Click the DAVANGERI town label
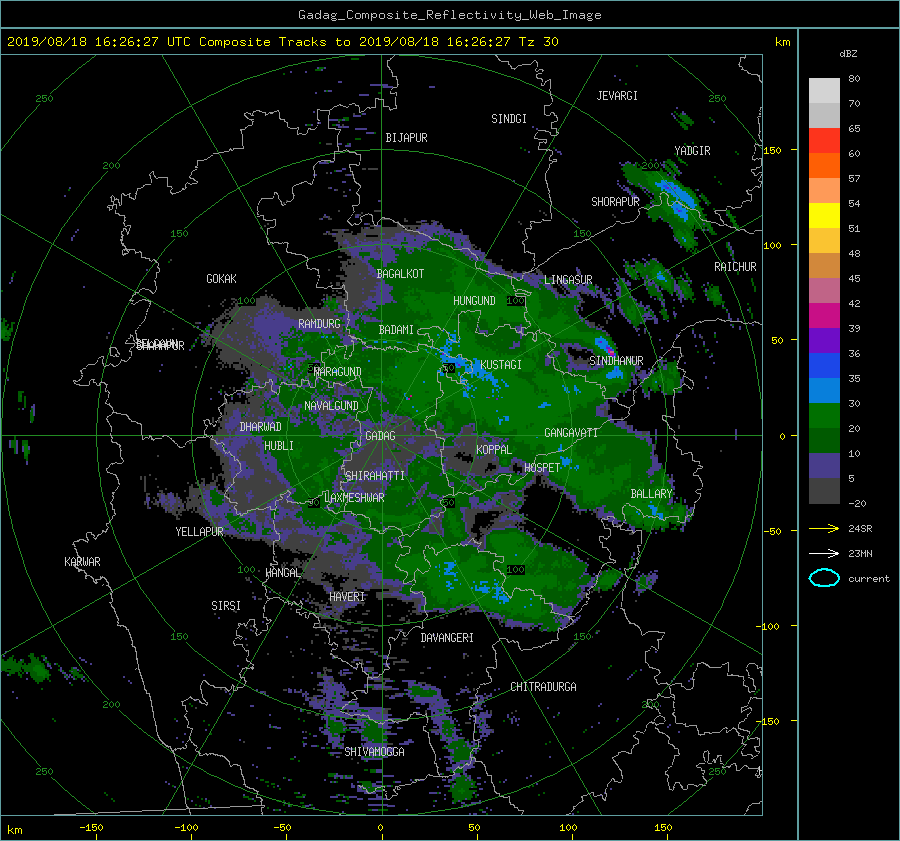Screen dimensions: 900x841 pos(447,638)
